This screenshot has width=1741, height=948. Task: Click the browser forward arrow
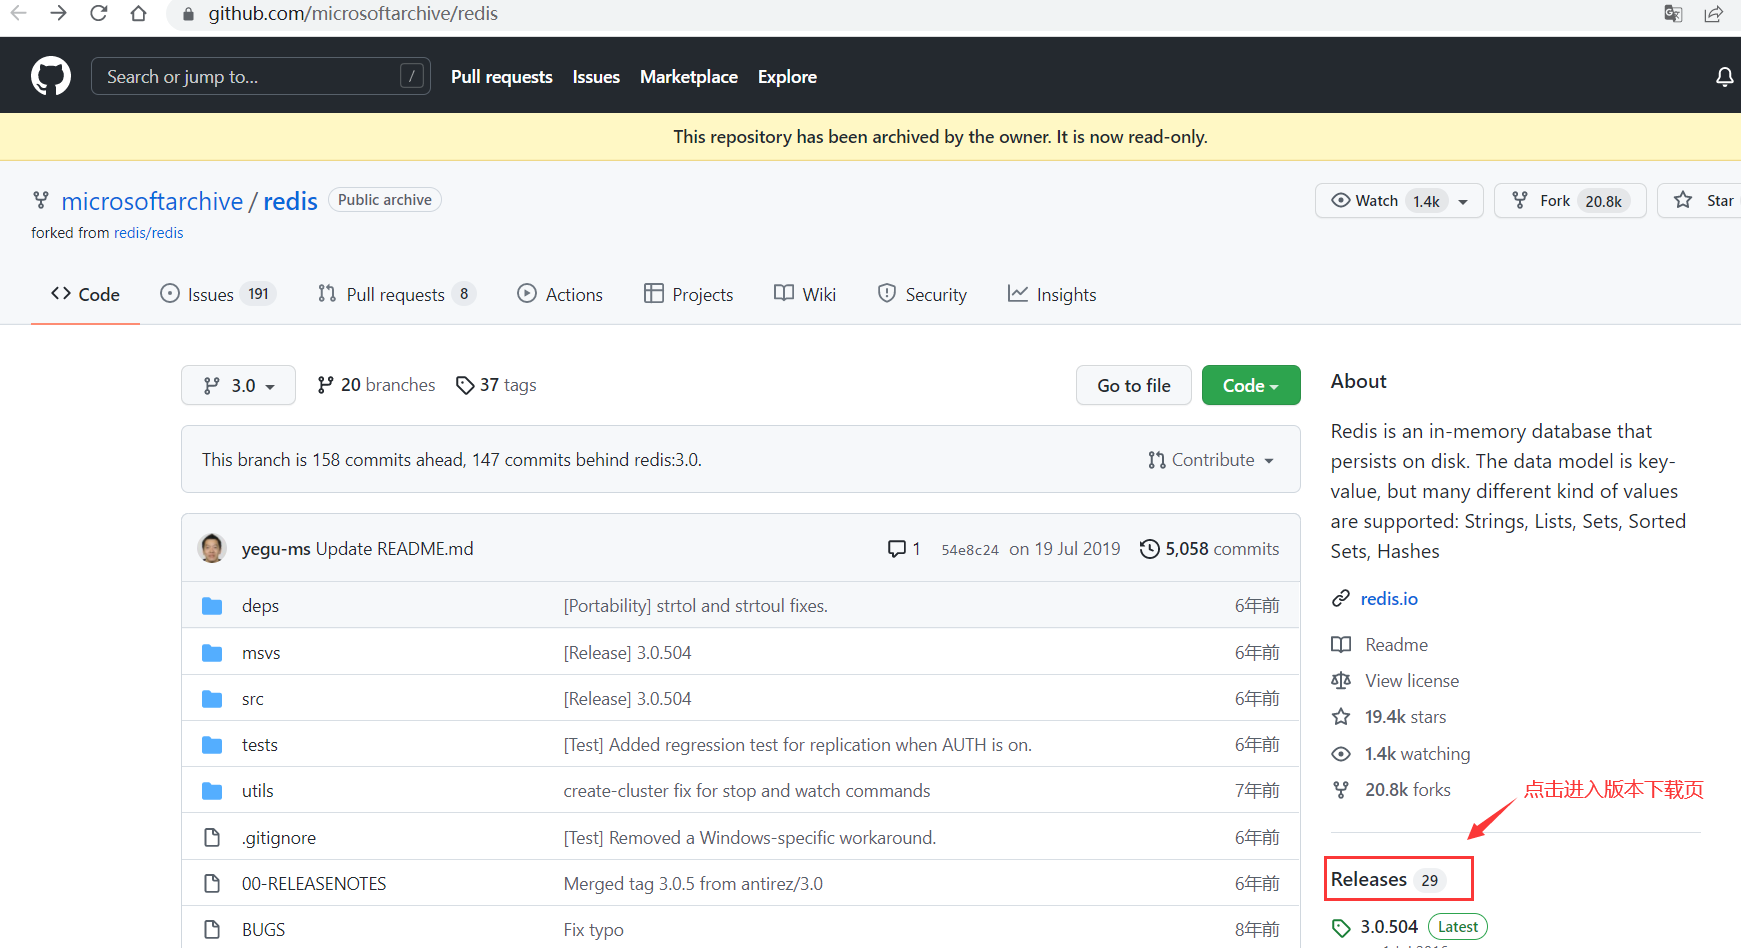(58, 13)
